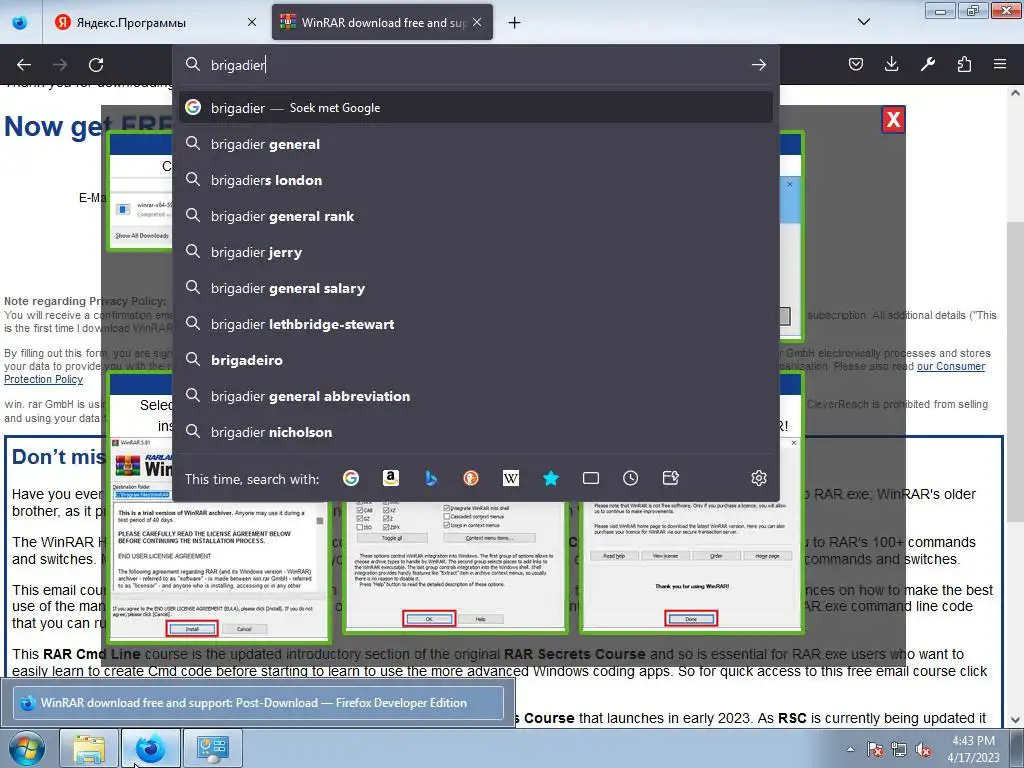1024x768 pixels.
Task: Search in Actions via the last one-off icon
Action: (671, 478)
